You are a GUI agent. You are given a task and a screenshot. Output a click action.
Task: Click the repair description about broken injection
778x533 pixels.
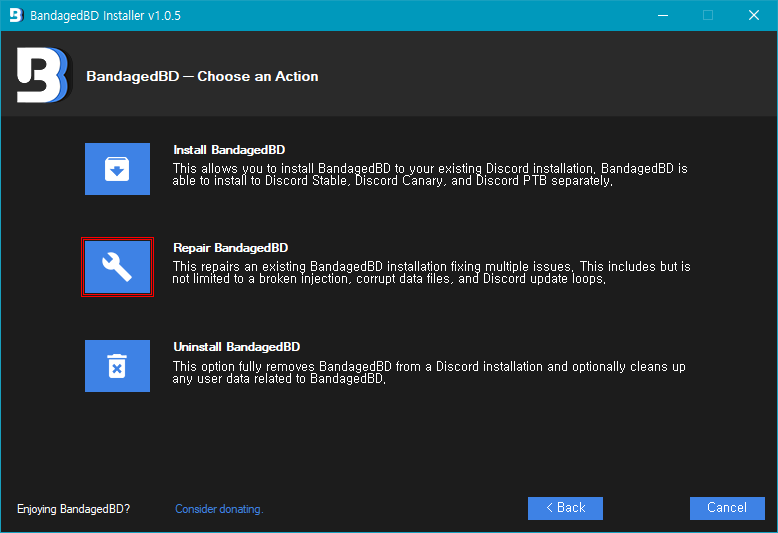pos(431,272)
